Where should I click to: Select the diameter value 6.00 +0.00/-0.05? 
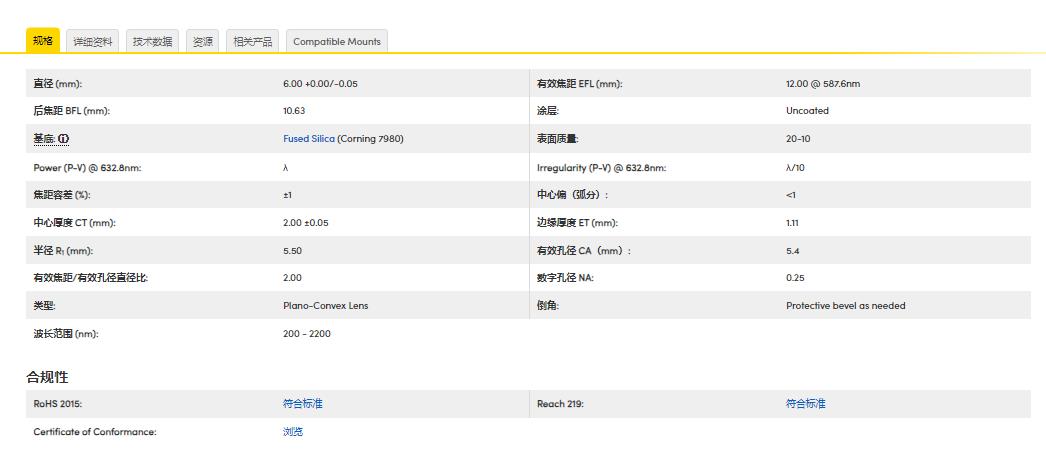[320, 83]
